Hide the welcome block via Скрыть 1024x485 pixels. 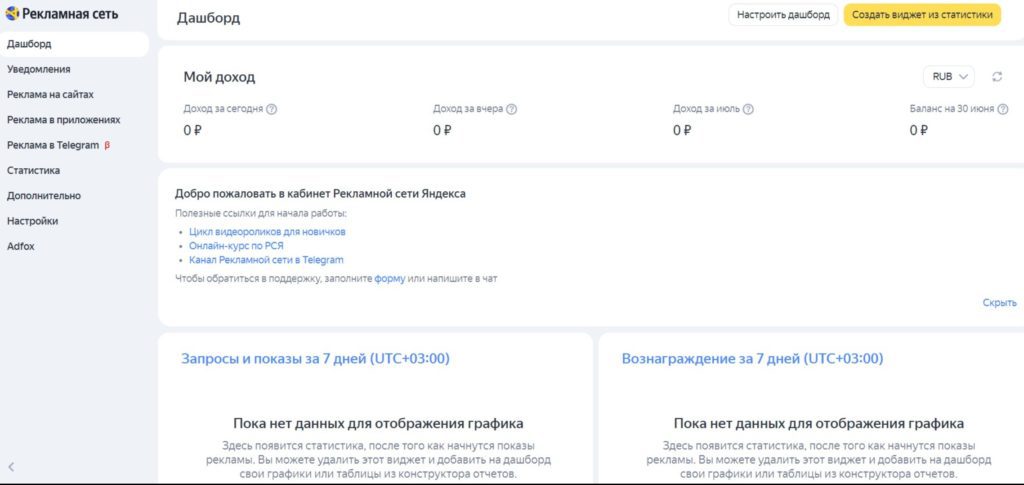pos(999,303)
